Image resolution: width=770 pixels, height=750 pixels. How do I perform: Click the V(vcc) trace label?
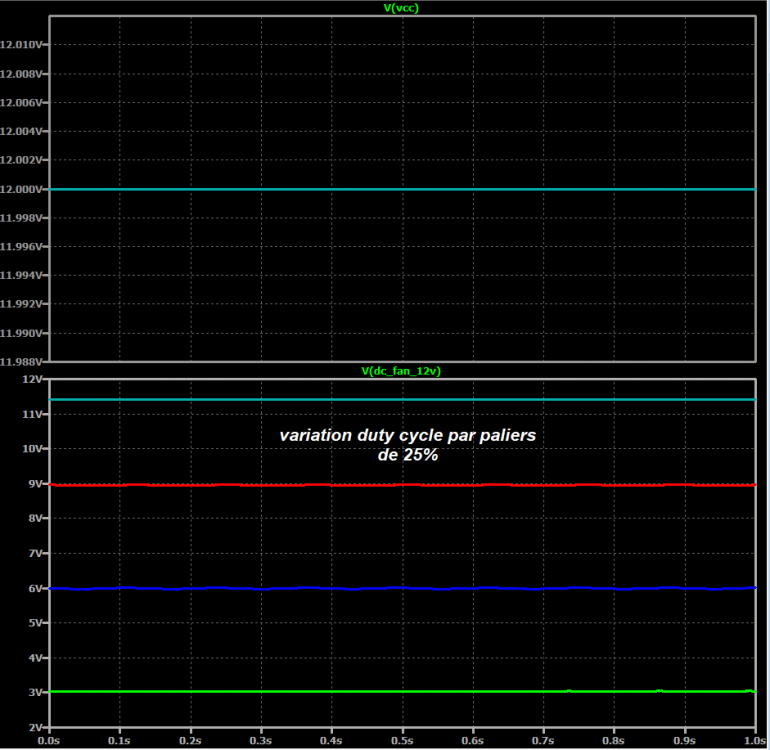click(x=401, y=8)
